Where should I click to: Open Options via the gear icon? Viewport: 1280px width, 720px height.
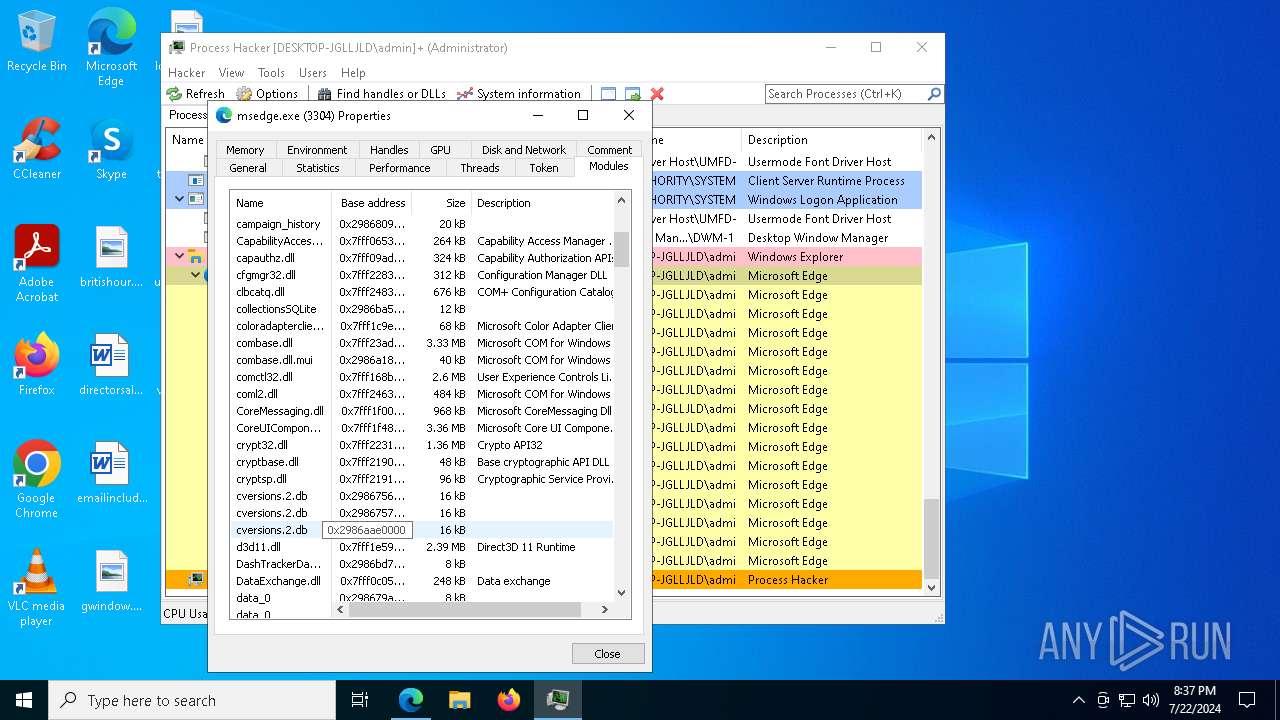coord(243,94)
